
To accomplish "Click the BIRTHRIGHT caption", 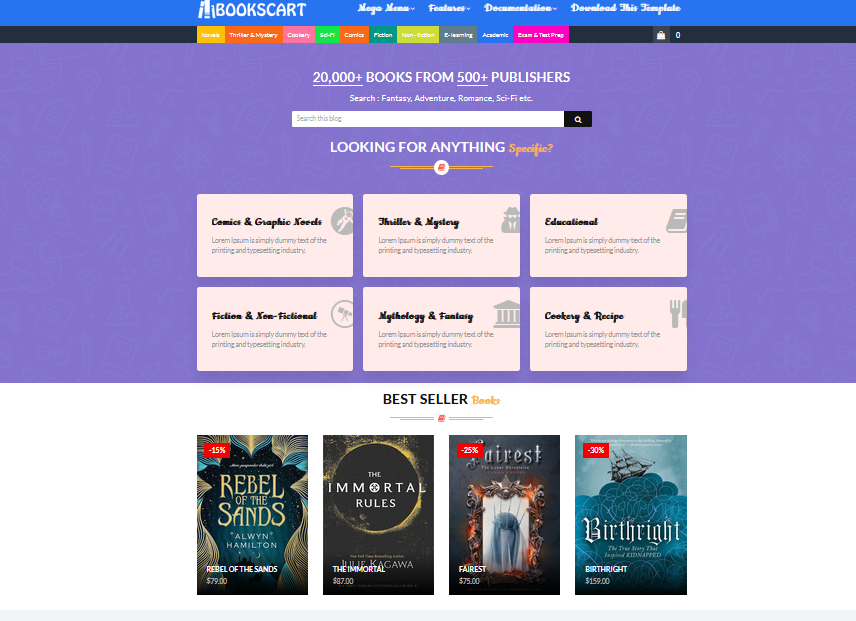I will coord(606,569).
